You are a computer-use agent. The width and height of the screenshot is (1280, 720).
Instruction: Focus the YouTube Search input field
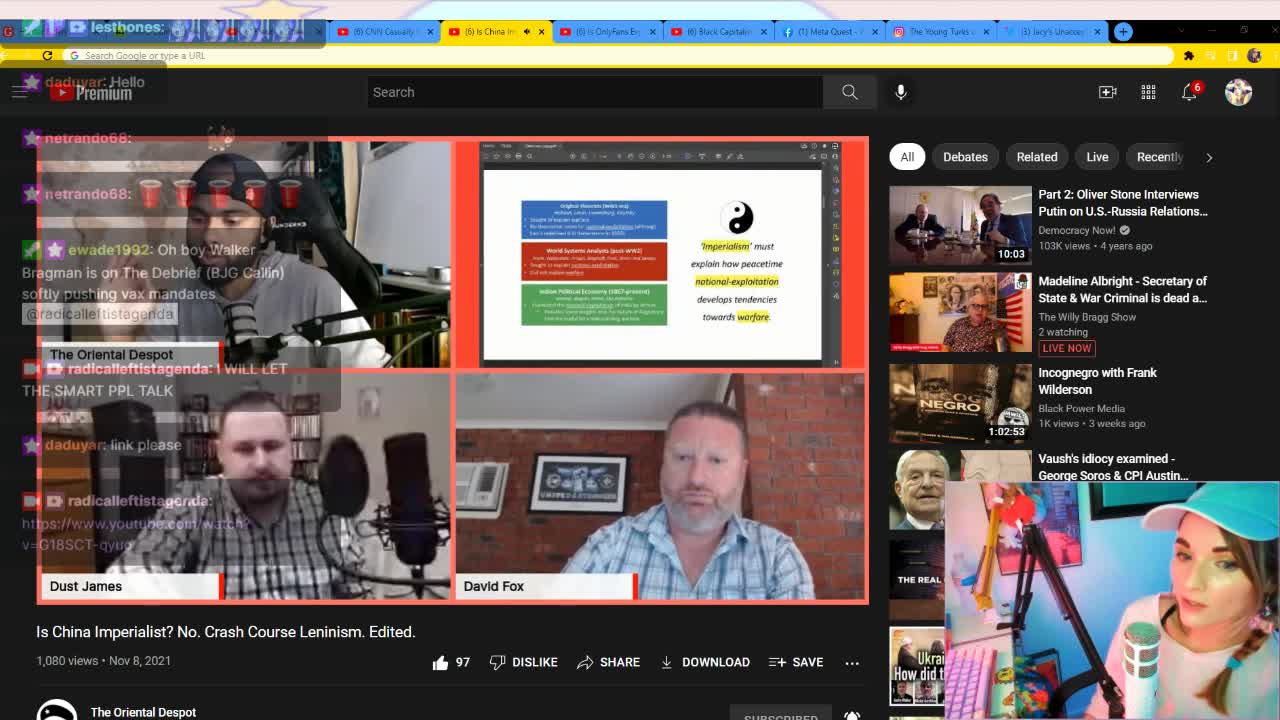click(x=595, y=92)
